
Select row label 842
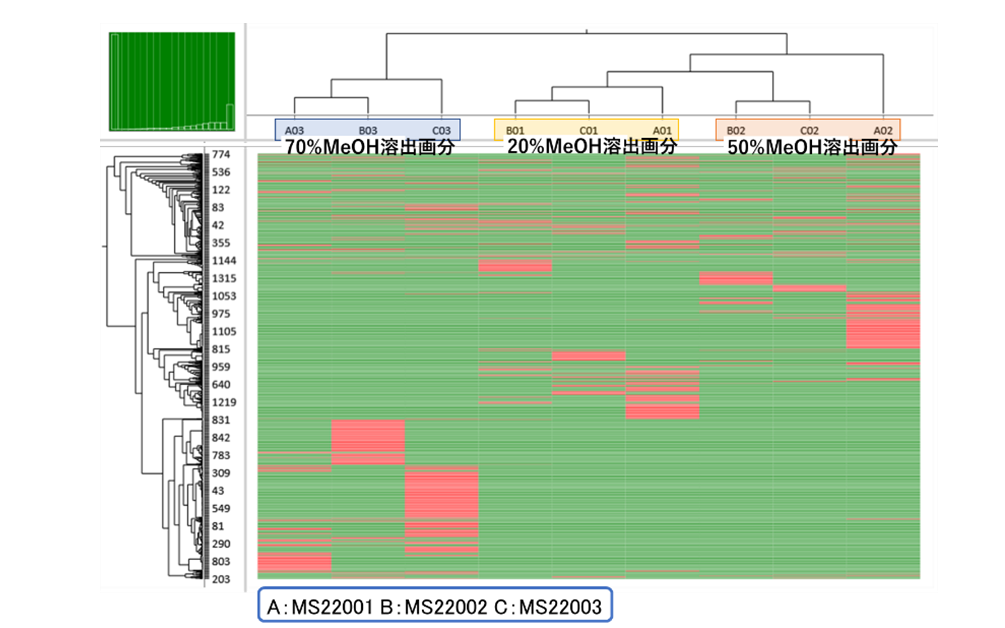220,438
